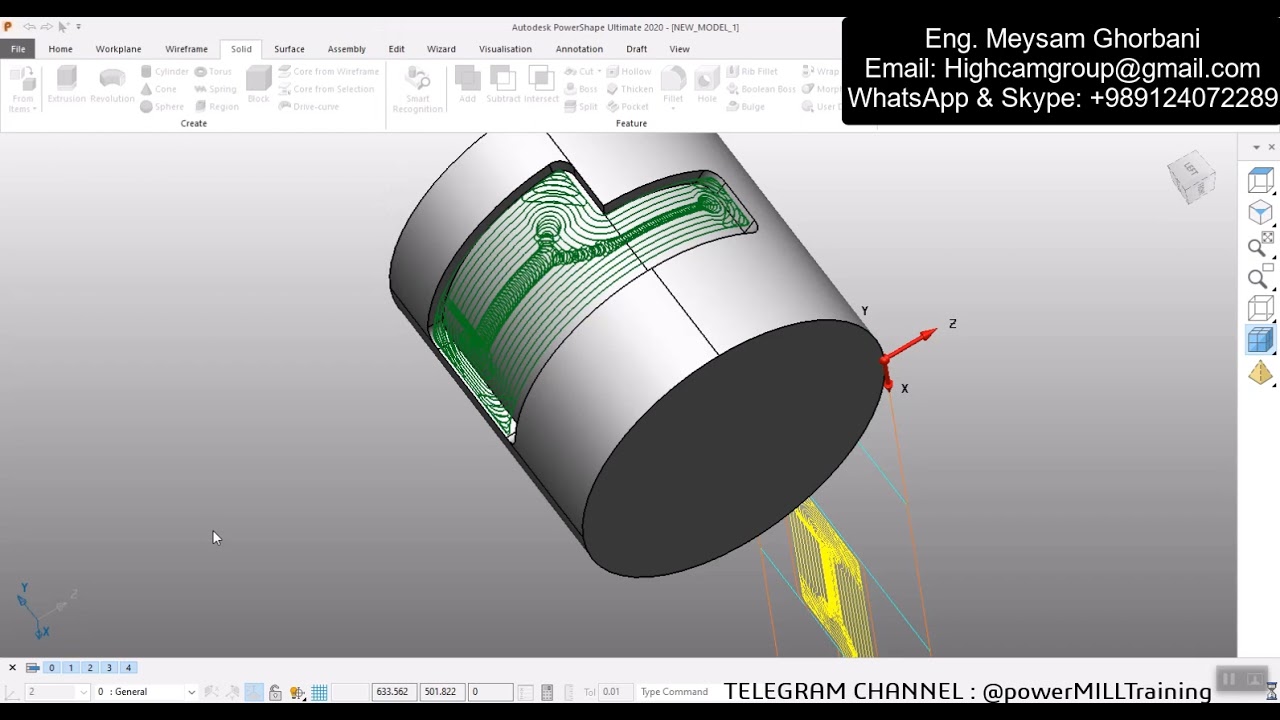Create a Torus primitive
Viewport: 1280px width, 720px height.
click(x=213, y=72)
